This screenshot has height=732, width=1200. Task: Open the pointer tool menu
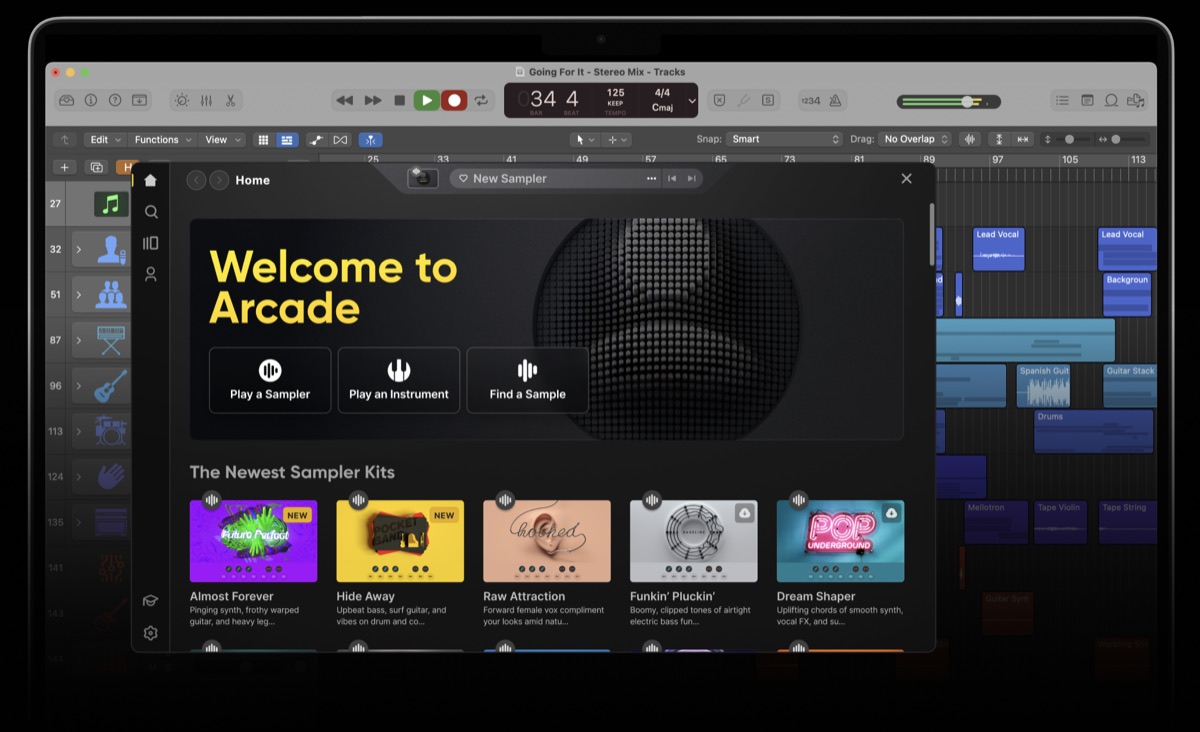pyautogui.click(x=583, y=140)
